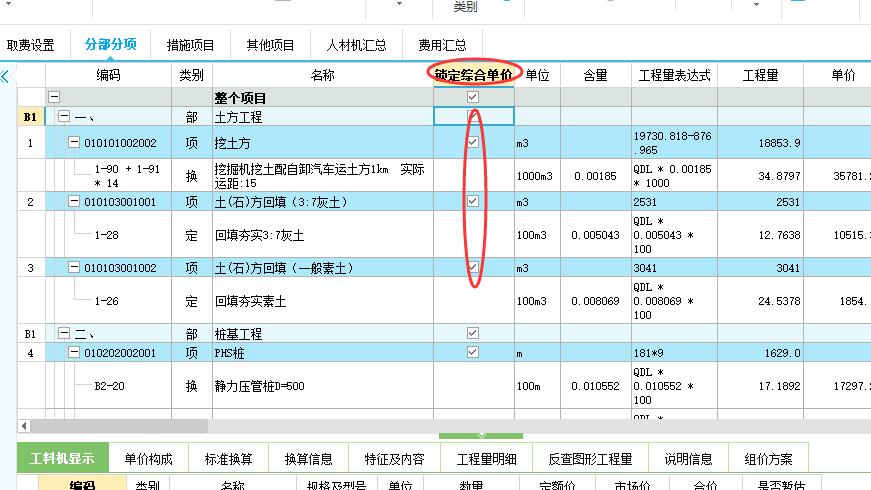Toggle lock checkbox for 土(石)方回填(一般素土)
This screenshot has height=490, width=871.
click(473, 267)
